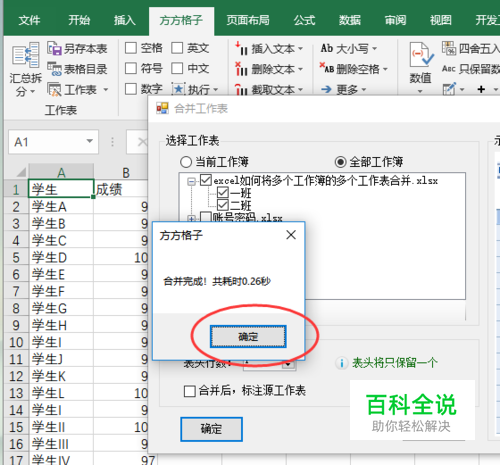
Task: Close the 方方格子 message box
Action: (x=291, y=235)
